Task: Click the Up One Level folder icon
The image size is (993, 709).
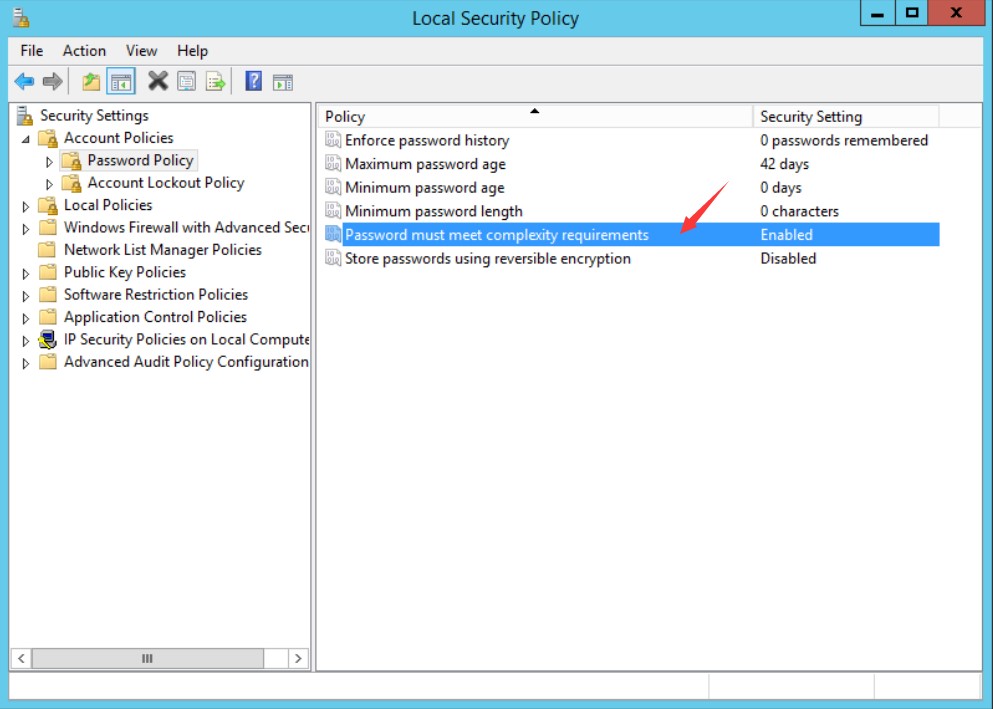Action: click(91, 81)
